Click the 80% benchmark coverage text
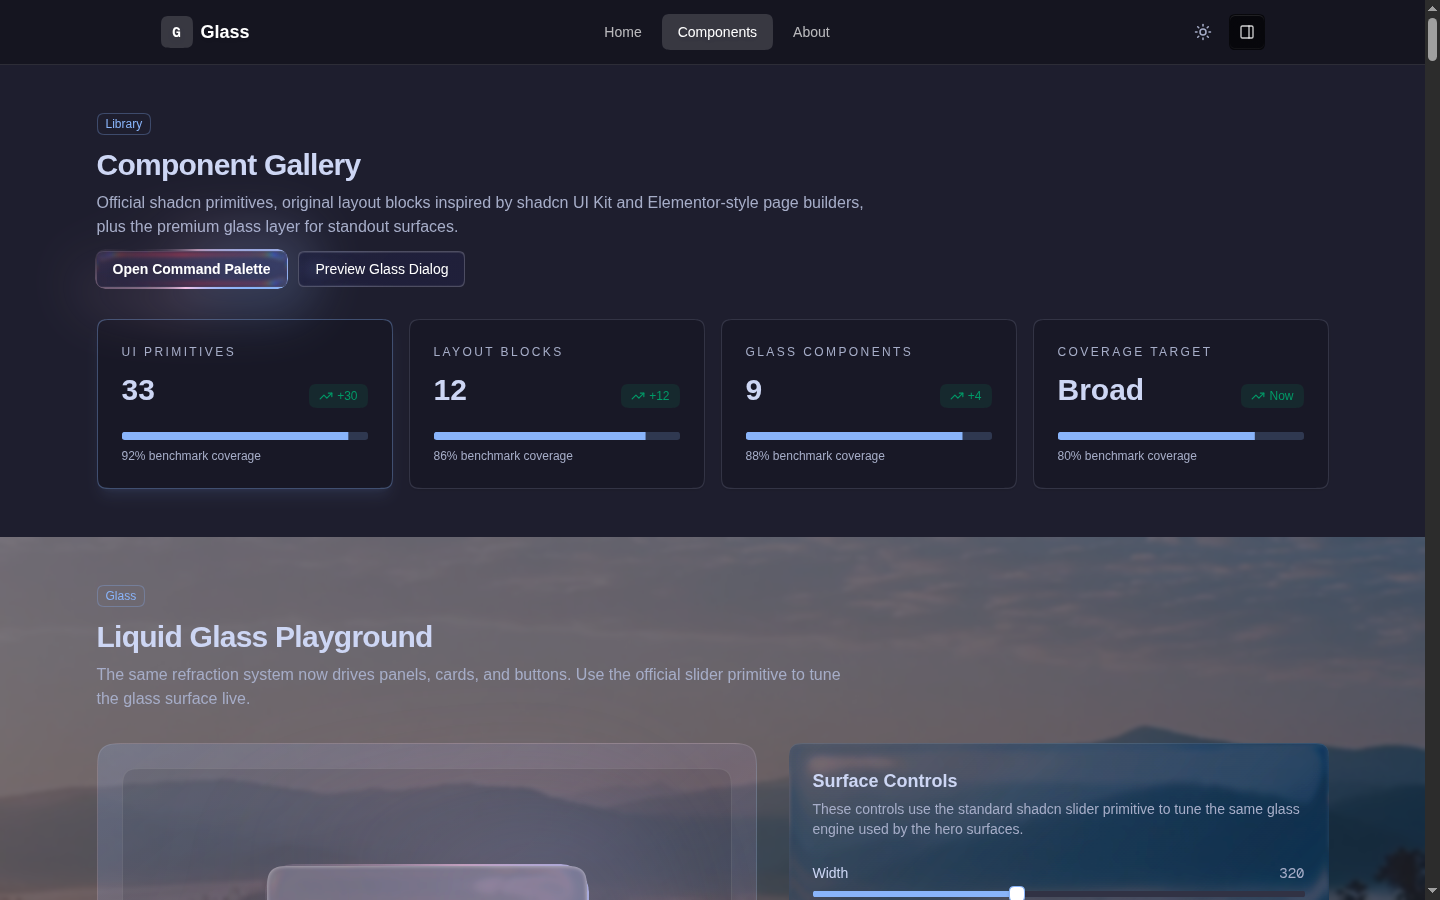The height and width of the screenshot is (900, 1440). 1127,456
